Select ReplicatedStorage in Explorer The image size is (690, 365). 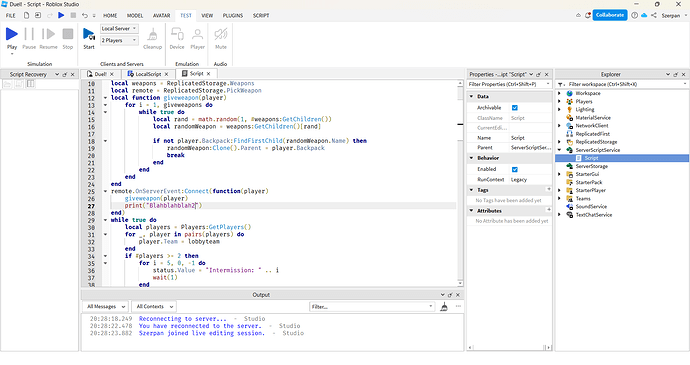pos(596,142)
